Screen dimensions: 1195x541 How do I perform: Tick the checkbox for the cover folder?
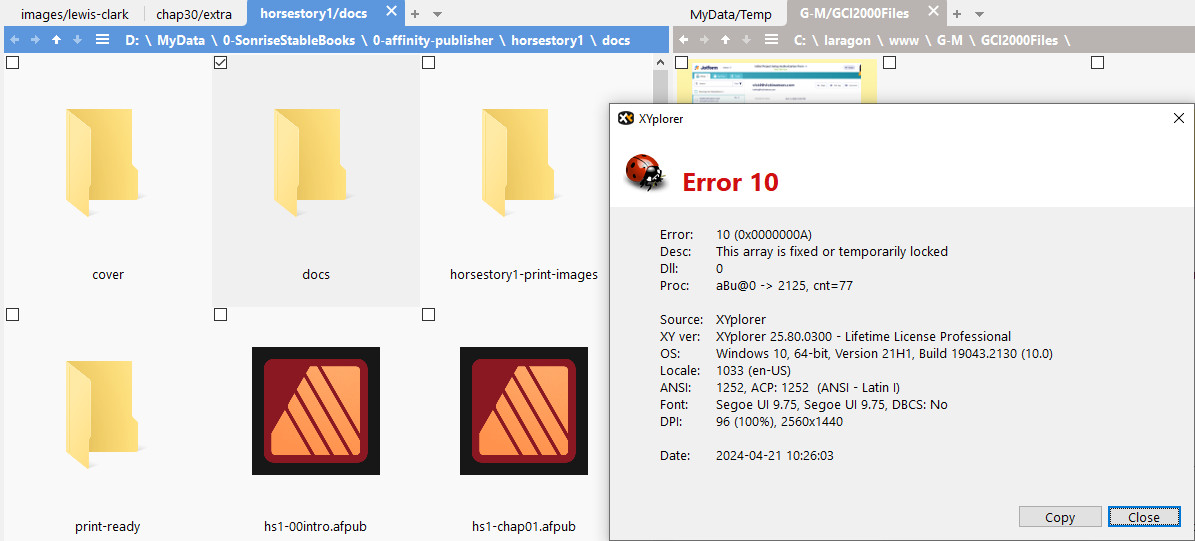[12, 63]
